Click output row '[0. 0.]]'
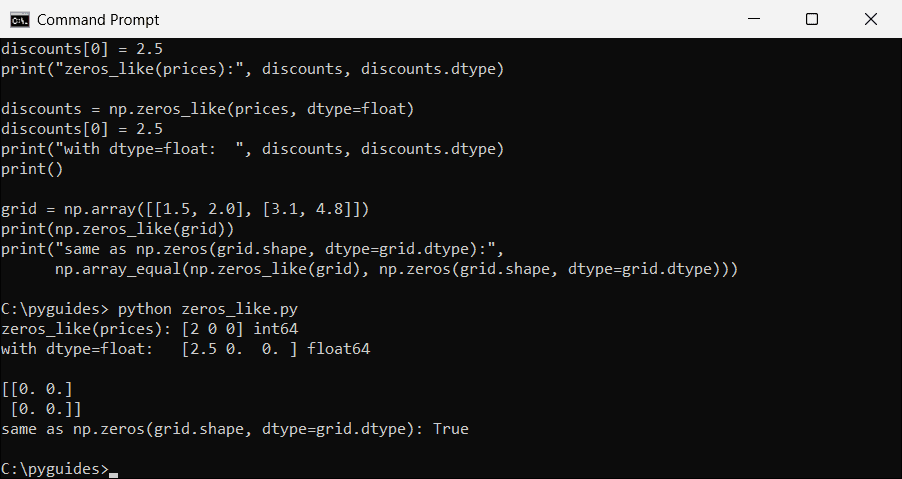Screen dimensions: 902x479 coord(46,409)
